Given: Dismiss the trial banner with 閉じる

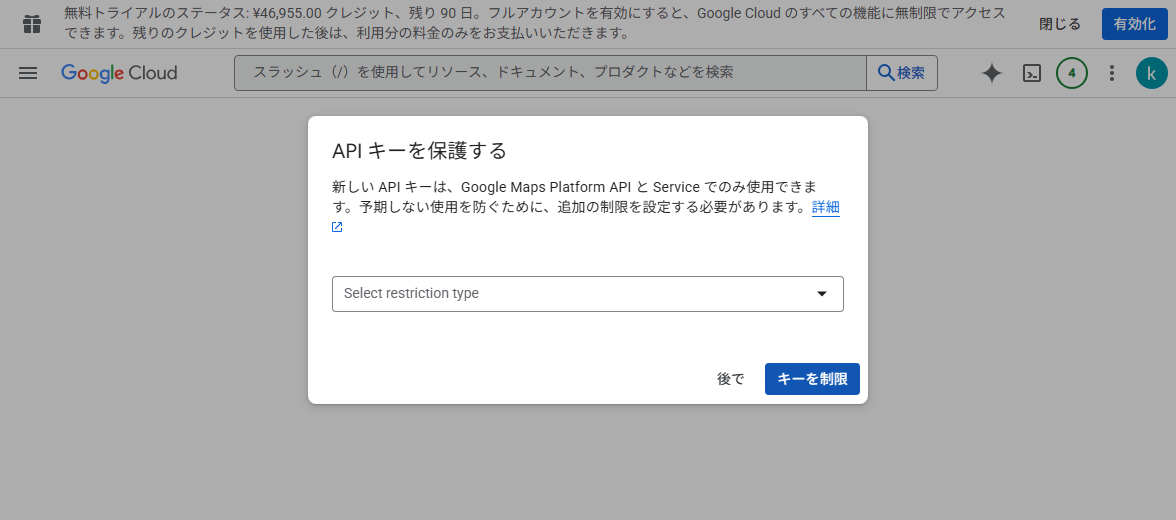Looking at the screenshot, I should tap(1059, 24).
